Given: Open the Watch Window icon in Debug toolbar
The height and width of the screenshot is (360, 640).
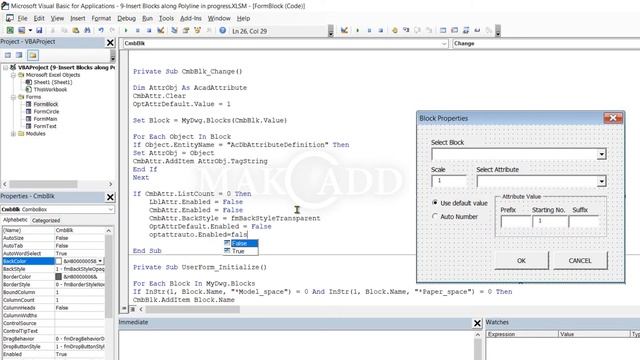Looking at the screenshot, I should (466, 30).
